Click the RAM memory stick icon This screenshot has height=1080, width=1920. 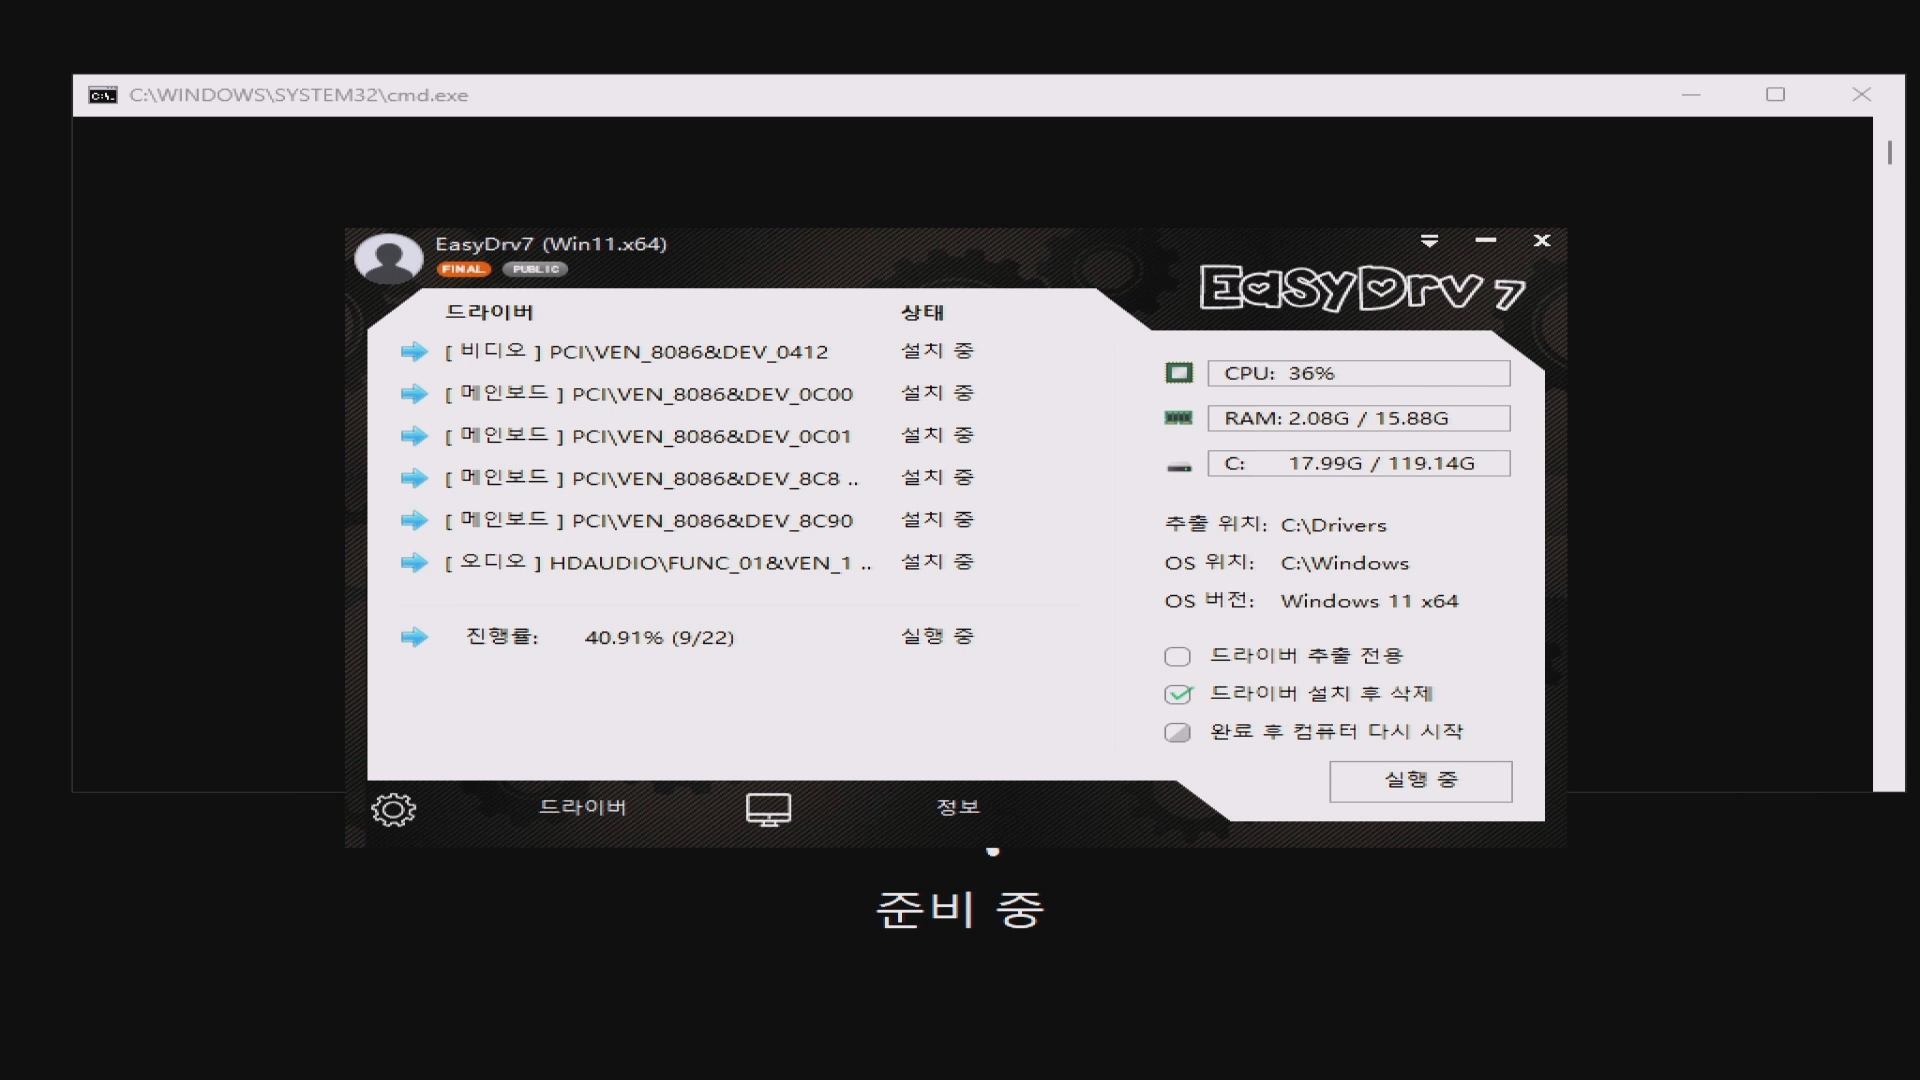1179,418
